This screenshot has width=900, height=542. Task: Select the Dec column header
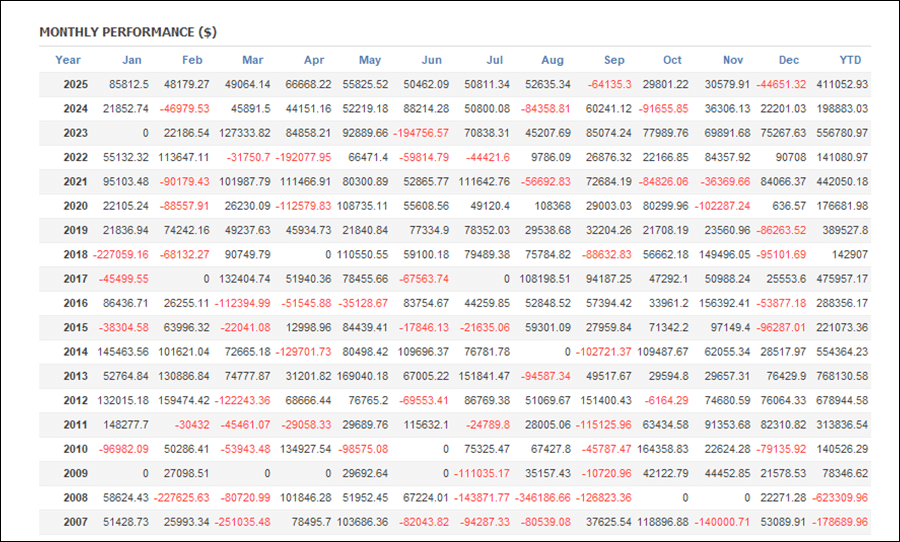[790, 60]
